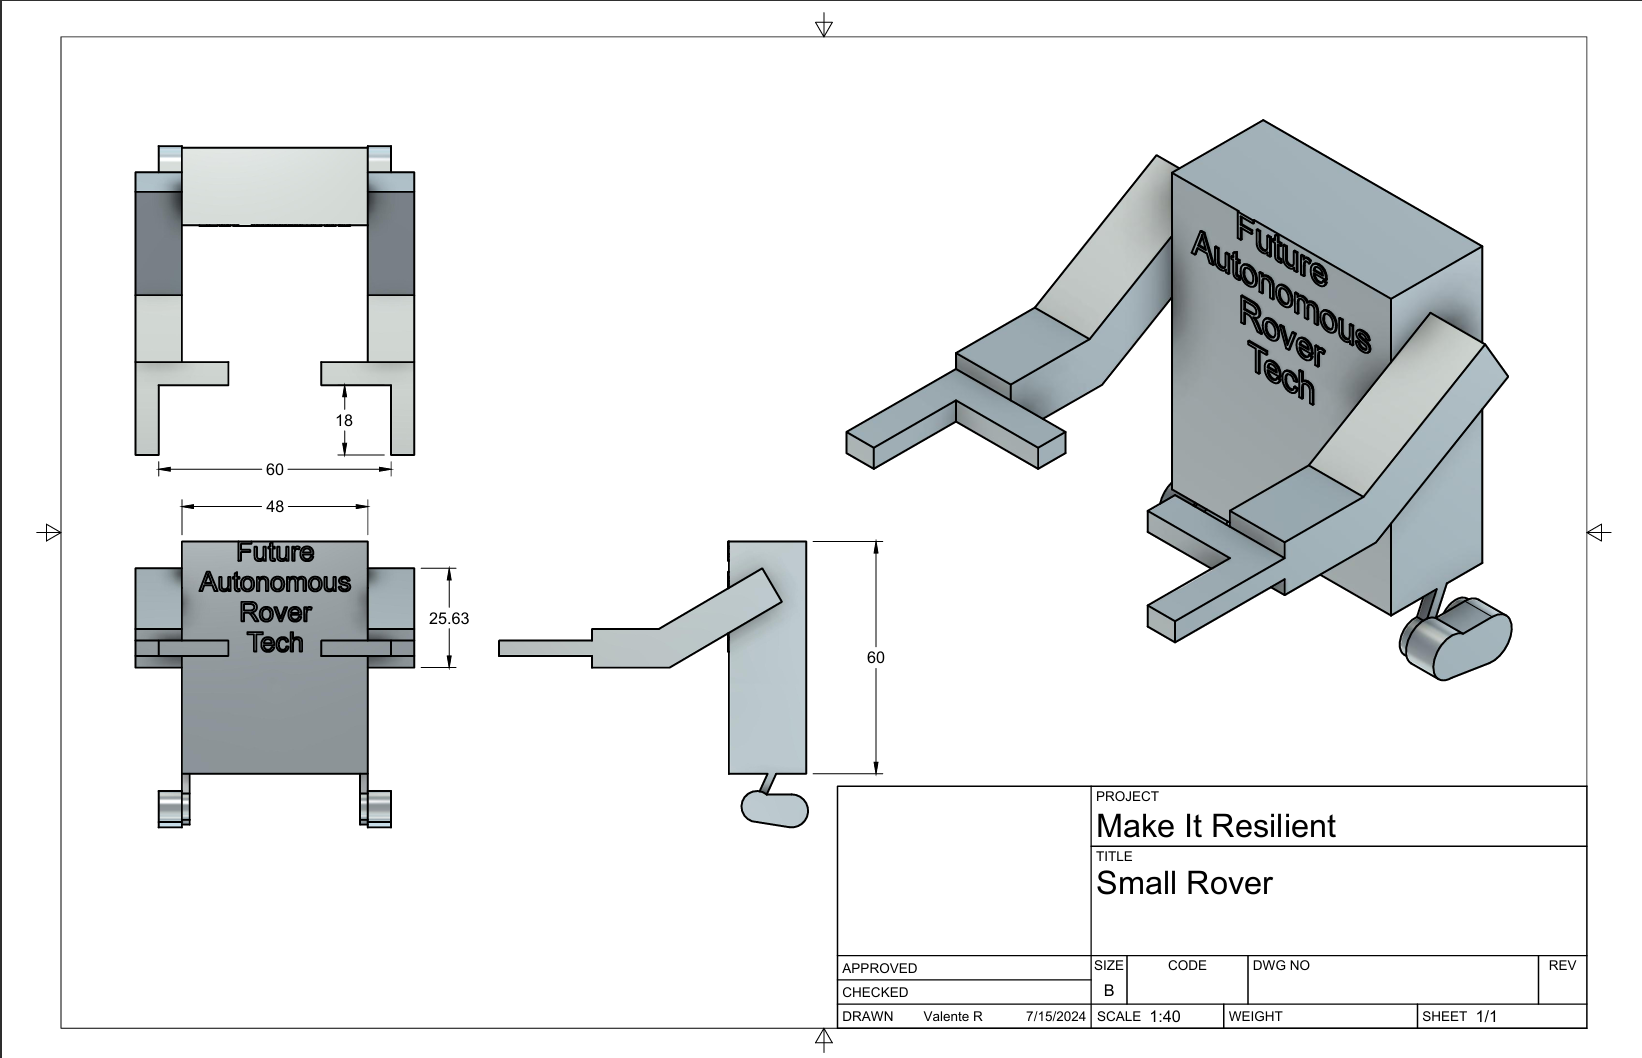Viewport: 1642px width, 1058px height.
Task: Select the 60 height dimension beside side view
Action: pyautogui.click(x=876, y=657)
